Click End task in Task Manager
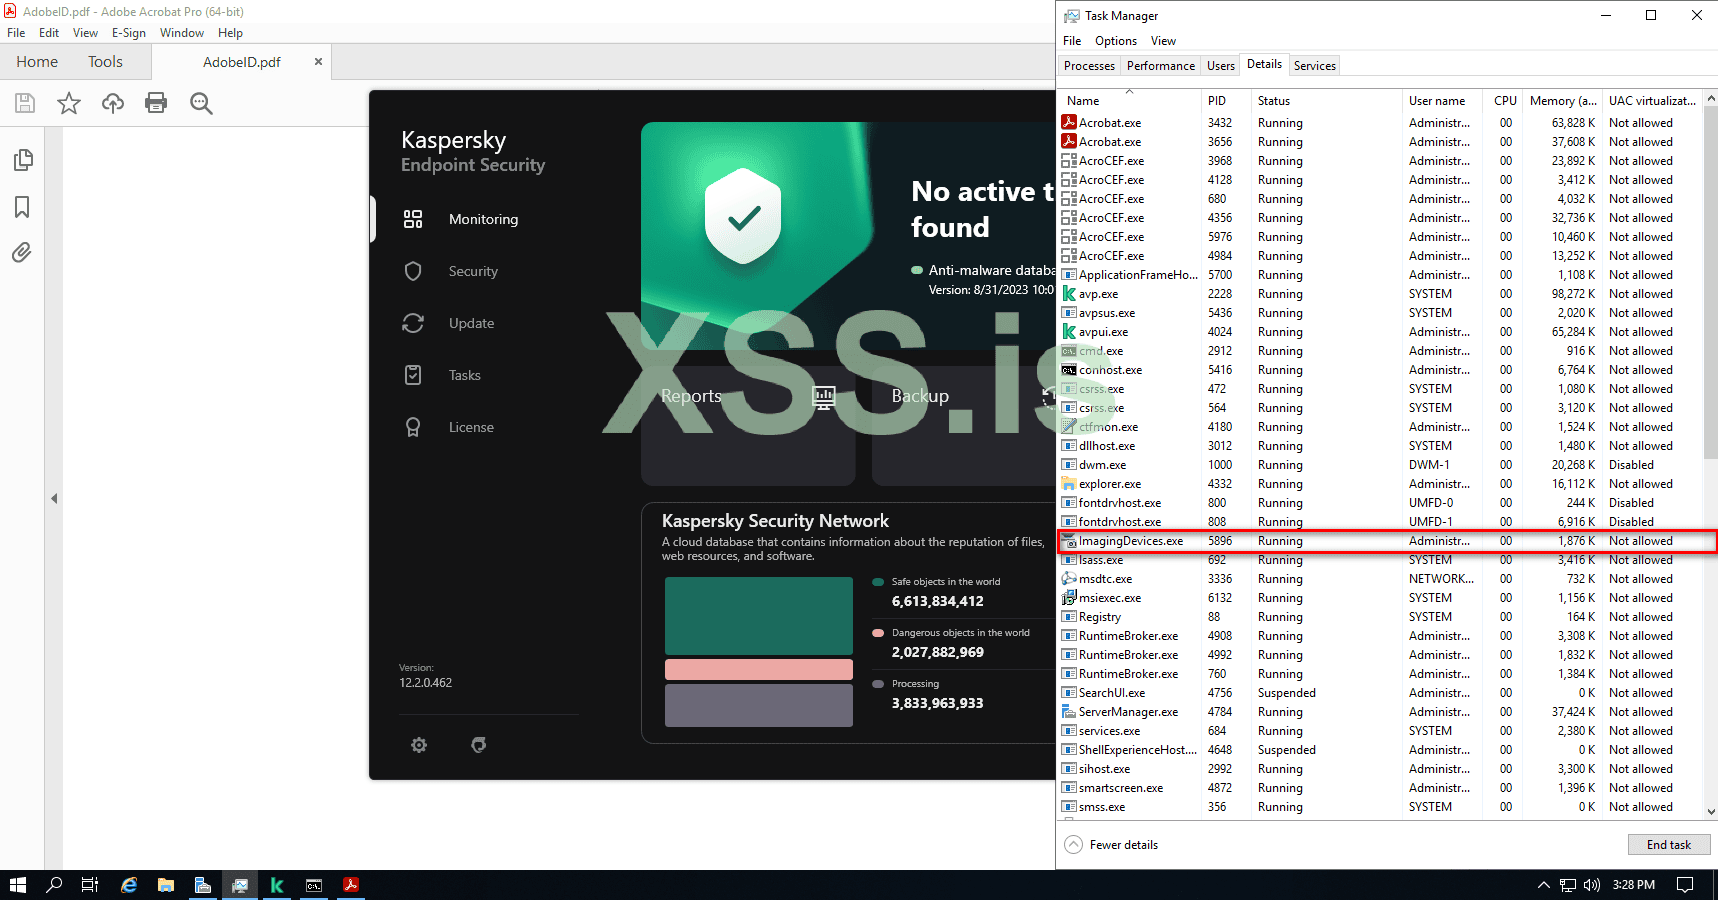The width and height of the screenshot is (1718, 900). coord(1669,845)
